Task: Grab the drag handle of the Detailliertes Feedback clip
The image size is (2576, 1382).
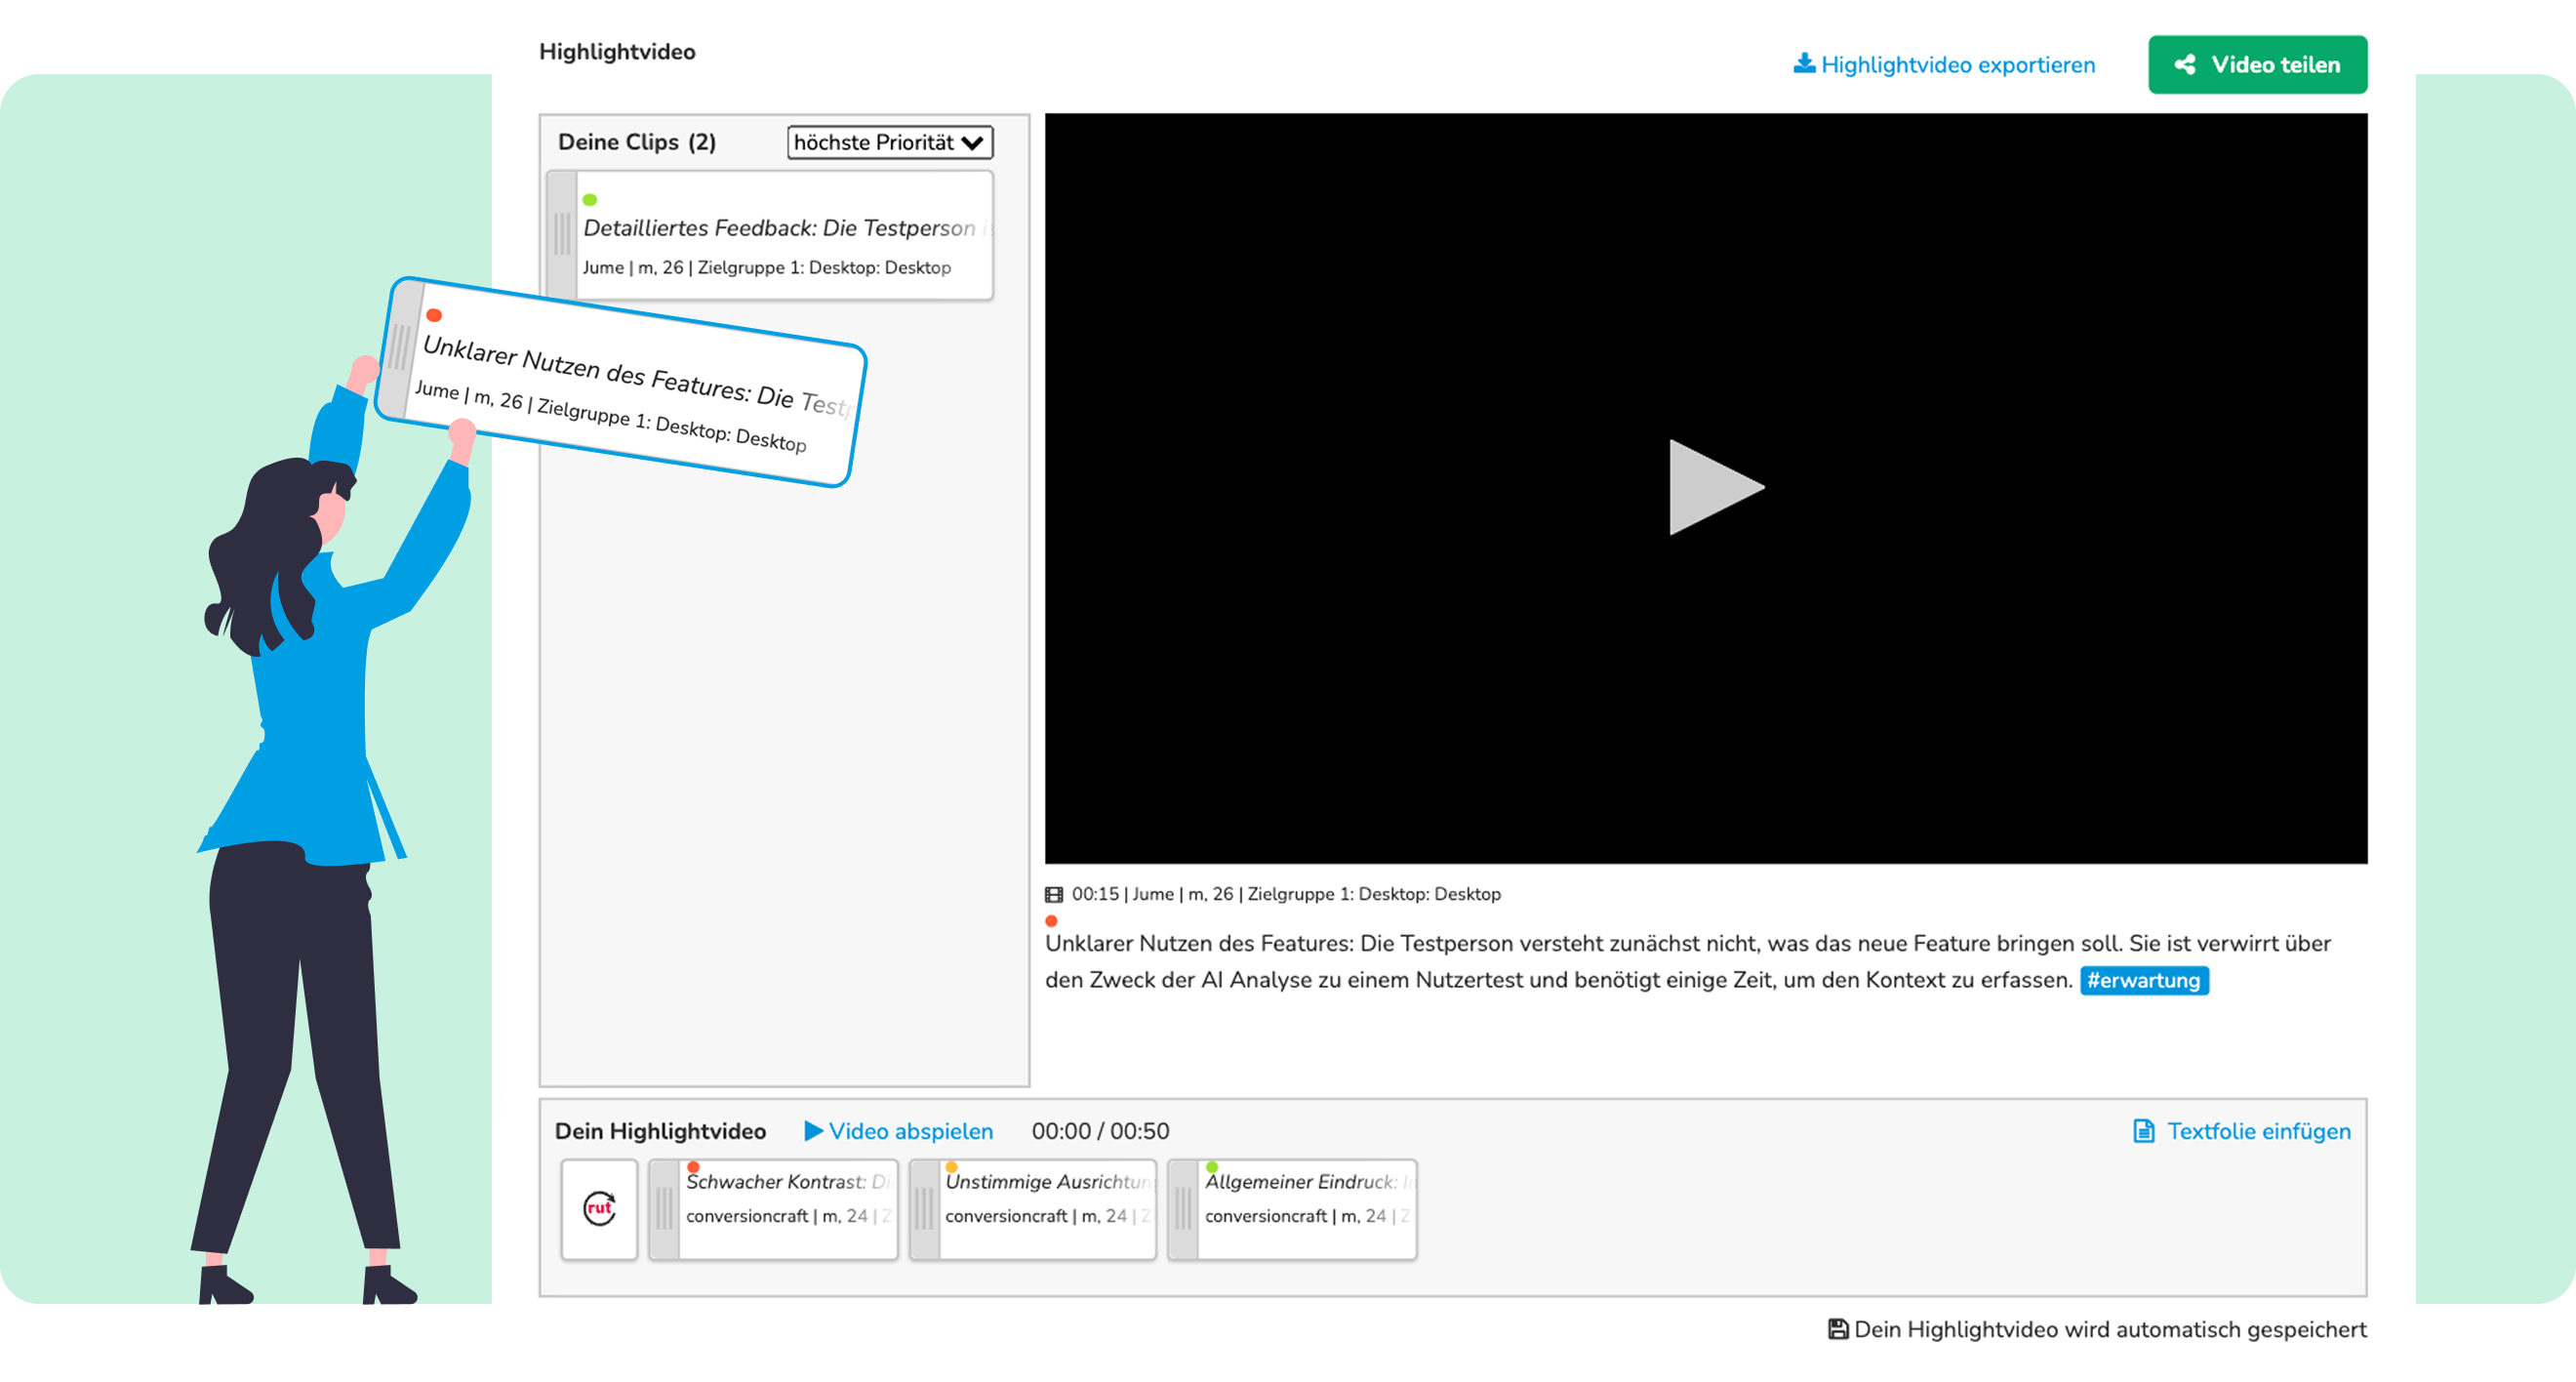Action: point(562,235)
